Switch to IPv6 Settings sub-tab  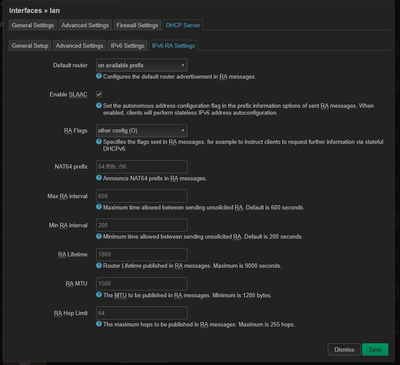[128, 46]
